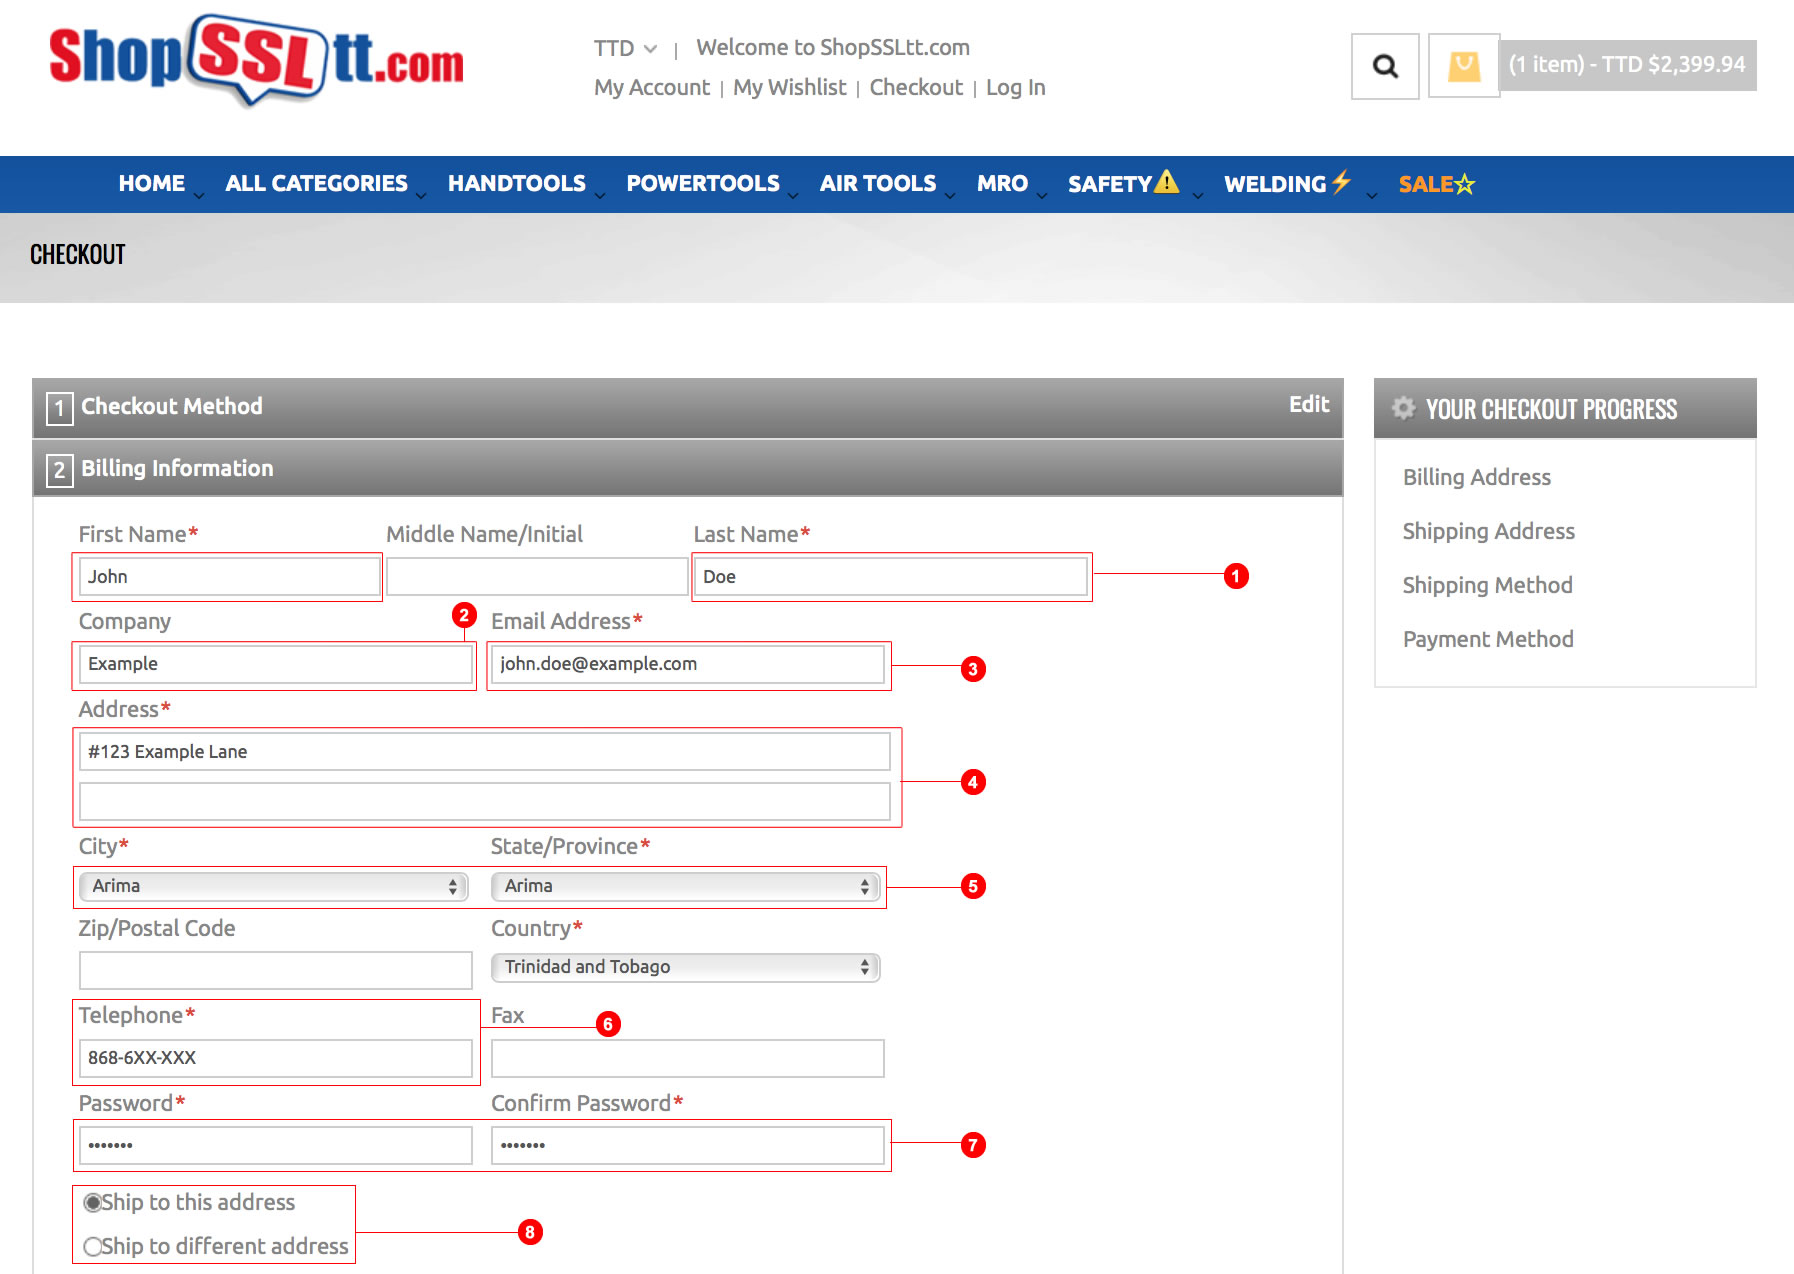
Task: Click the Zip/Postal Code field
Action: 275,970
